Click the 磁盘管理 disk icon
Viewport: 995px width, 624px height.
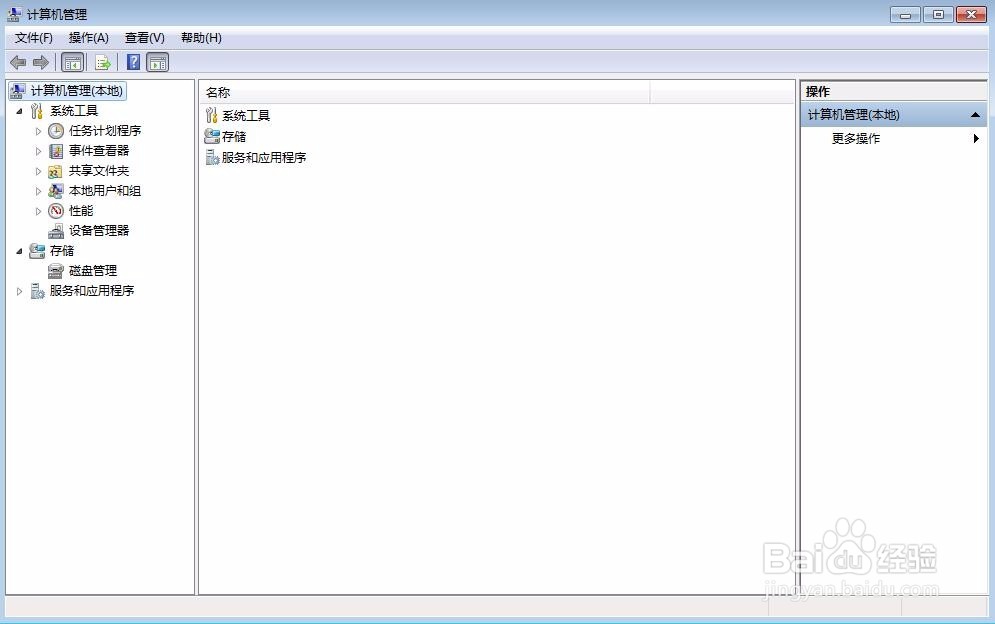pyautogui.click(x=56, y=271)
